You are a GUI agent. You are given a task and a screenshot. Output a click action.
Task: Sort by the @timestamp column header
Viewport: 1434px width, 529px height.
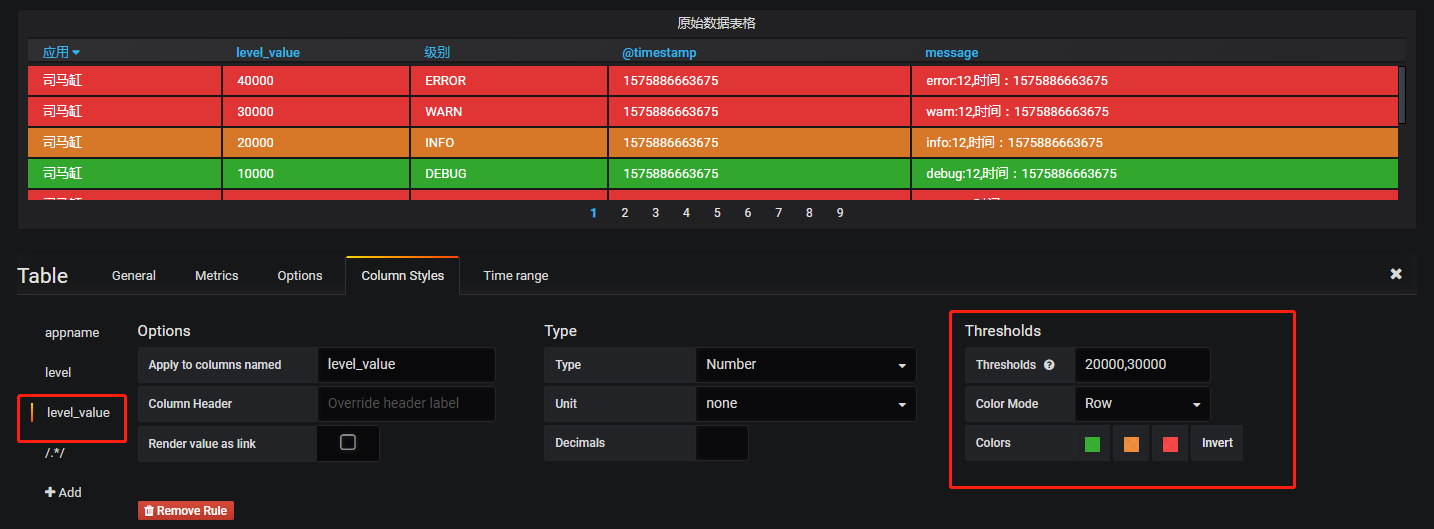click(x=659, y=52)
